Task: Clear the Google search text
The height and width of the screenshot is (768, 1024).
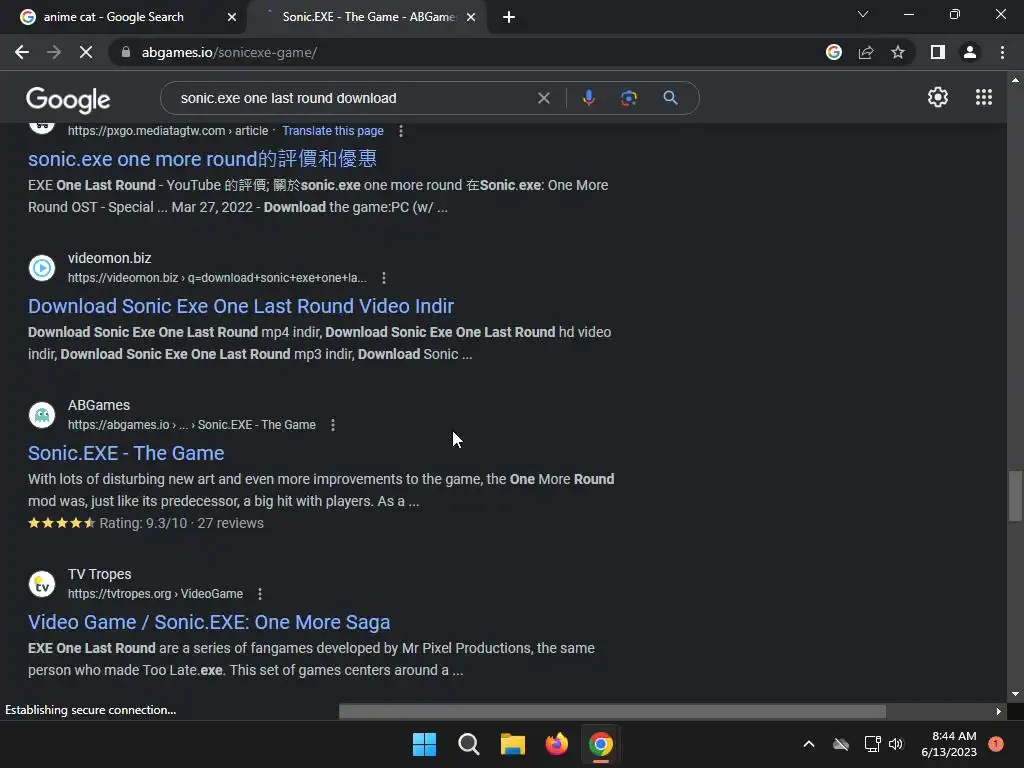Action: point(543,98)
